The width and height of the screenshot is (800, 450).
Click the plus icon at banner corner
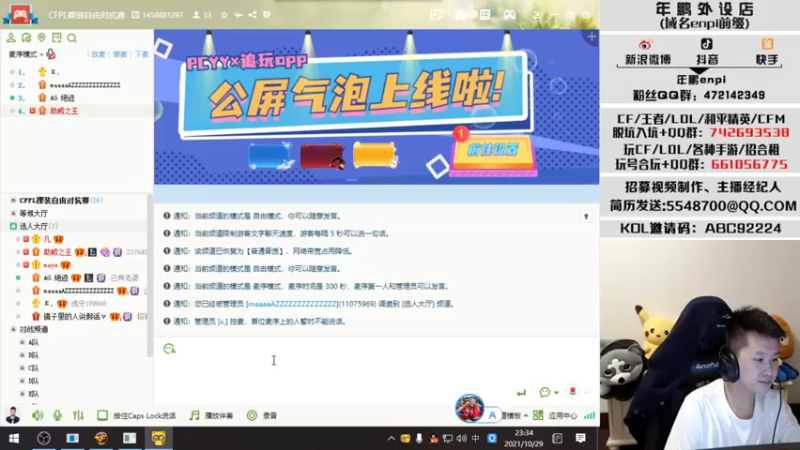591,37
